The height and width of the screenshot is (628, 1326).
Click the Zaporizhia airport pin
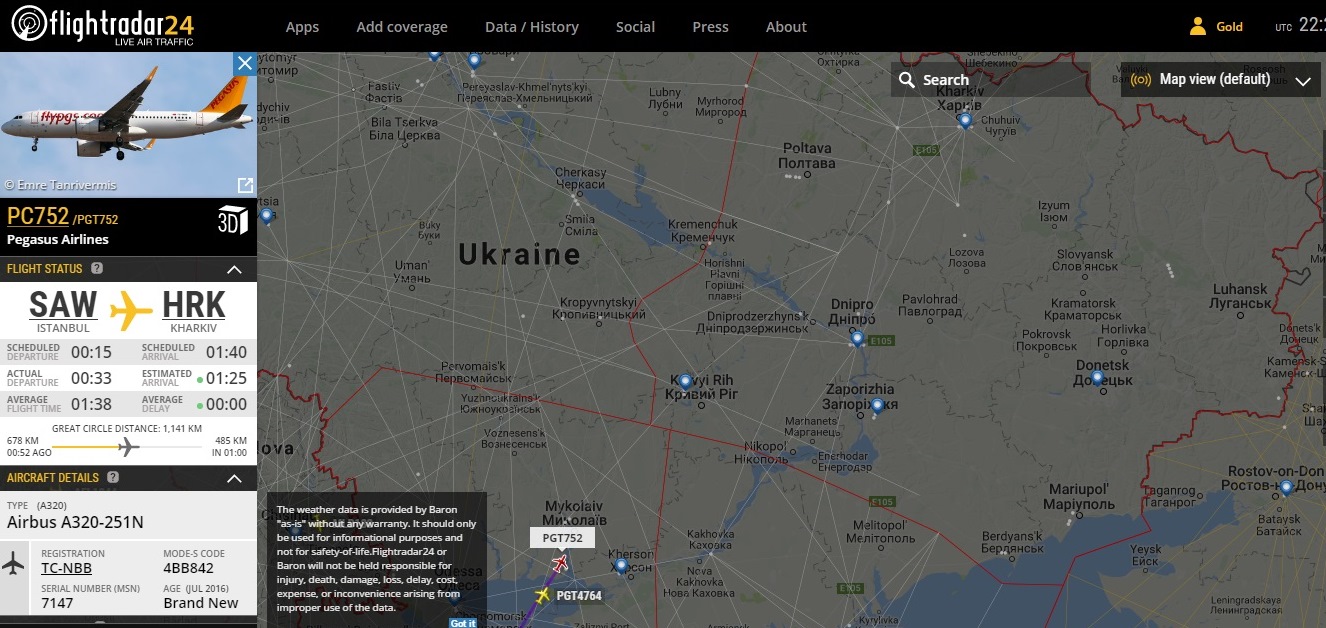[877, 405]
